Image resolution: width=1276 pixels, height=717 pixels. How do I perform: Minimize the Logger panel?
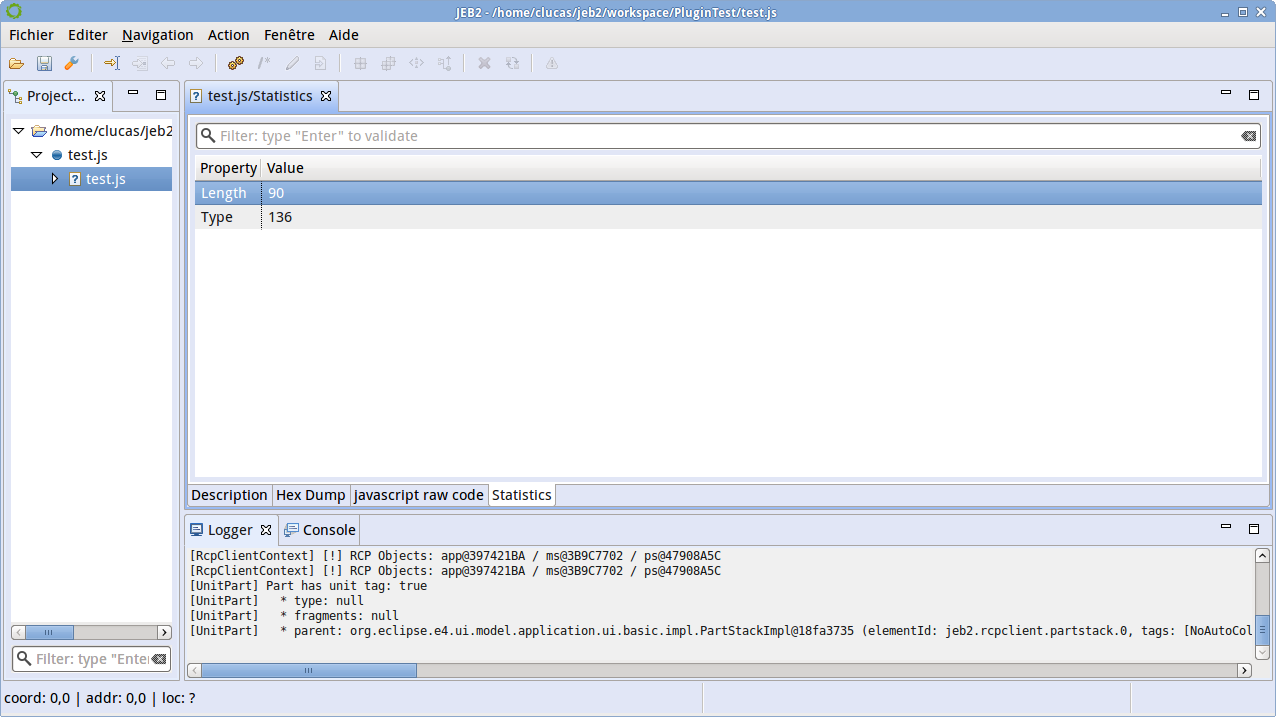[1226, 527]
